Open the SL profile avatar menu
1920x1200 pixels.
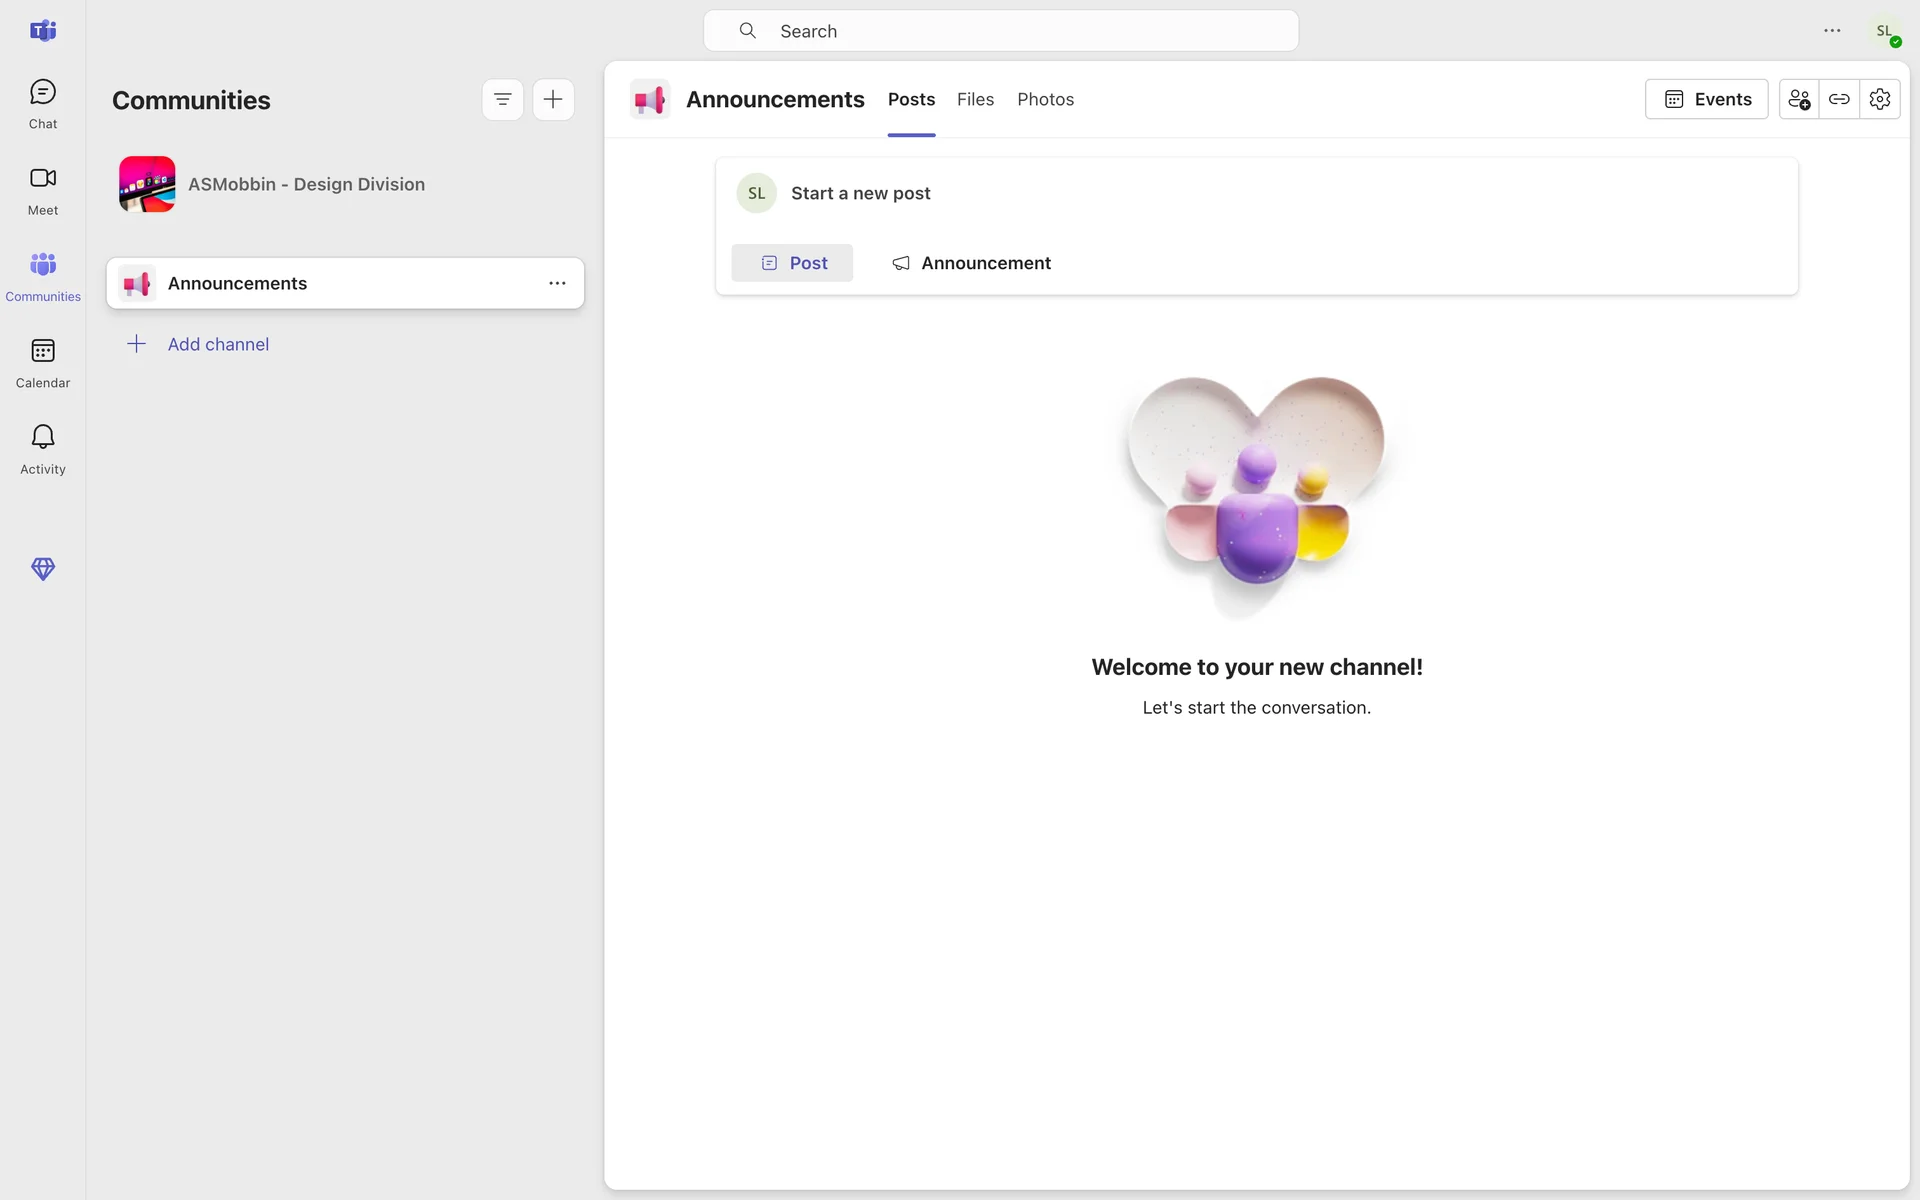[x=1885, y=31]
